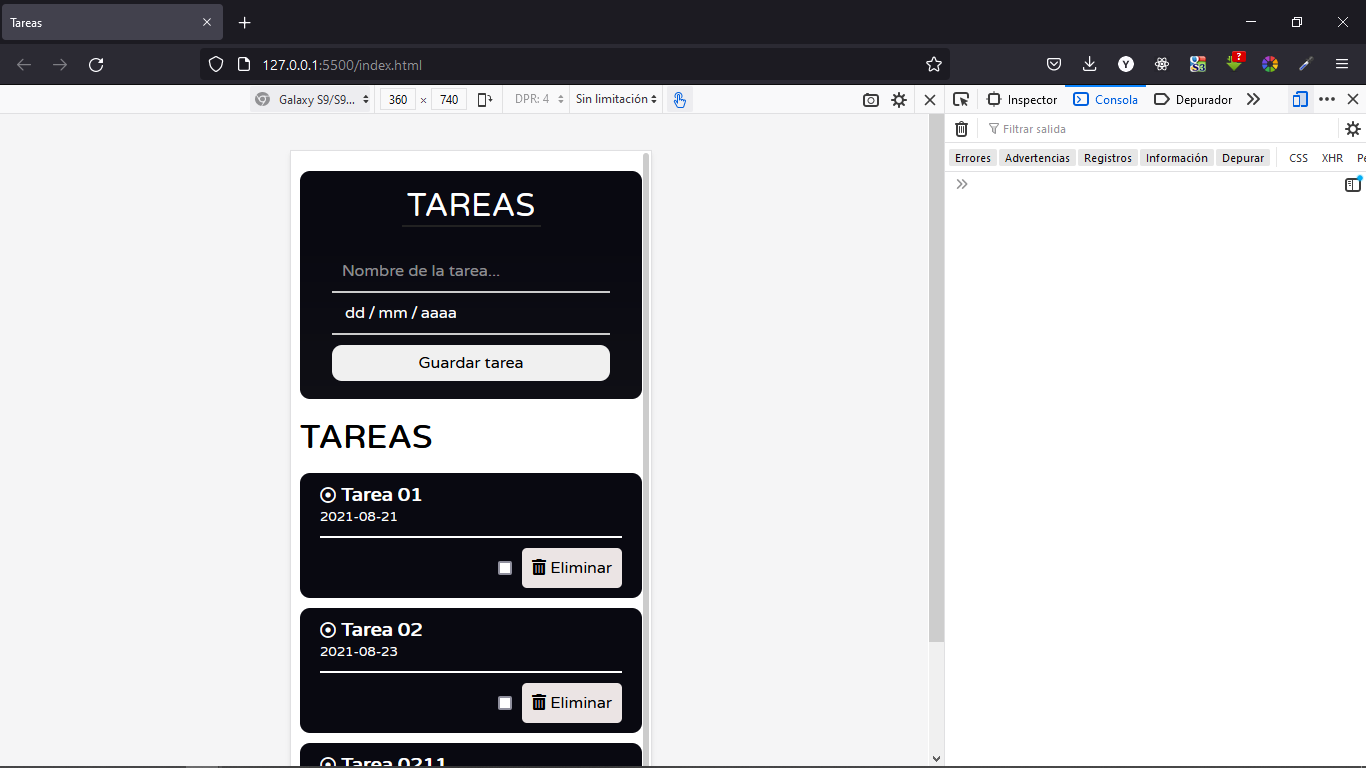Click the viewport width field 360

click(398, 100)
